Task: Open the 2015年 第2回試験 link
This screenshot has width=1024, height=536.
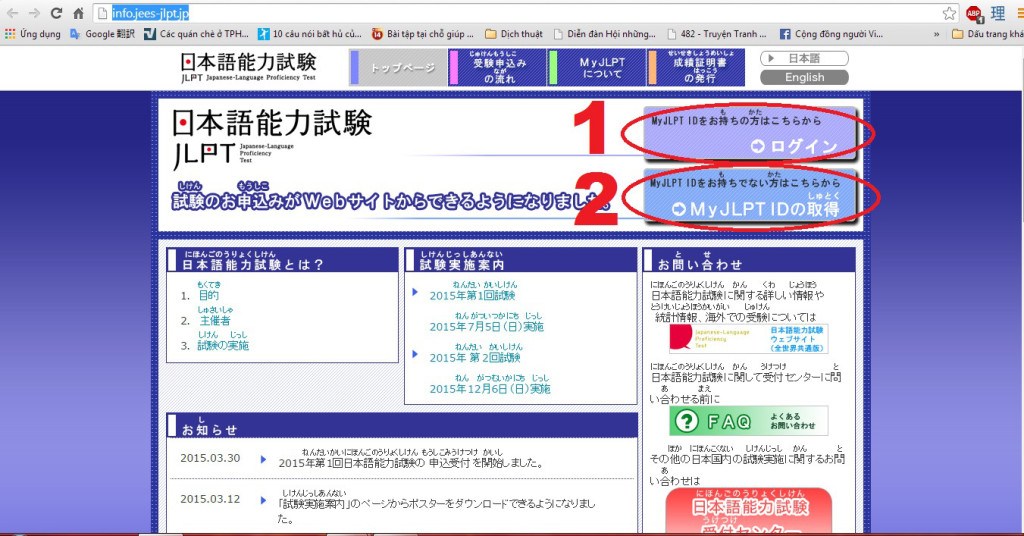Action: (475, 358)
